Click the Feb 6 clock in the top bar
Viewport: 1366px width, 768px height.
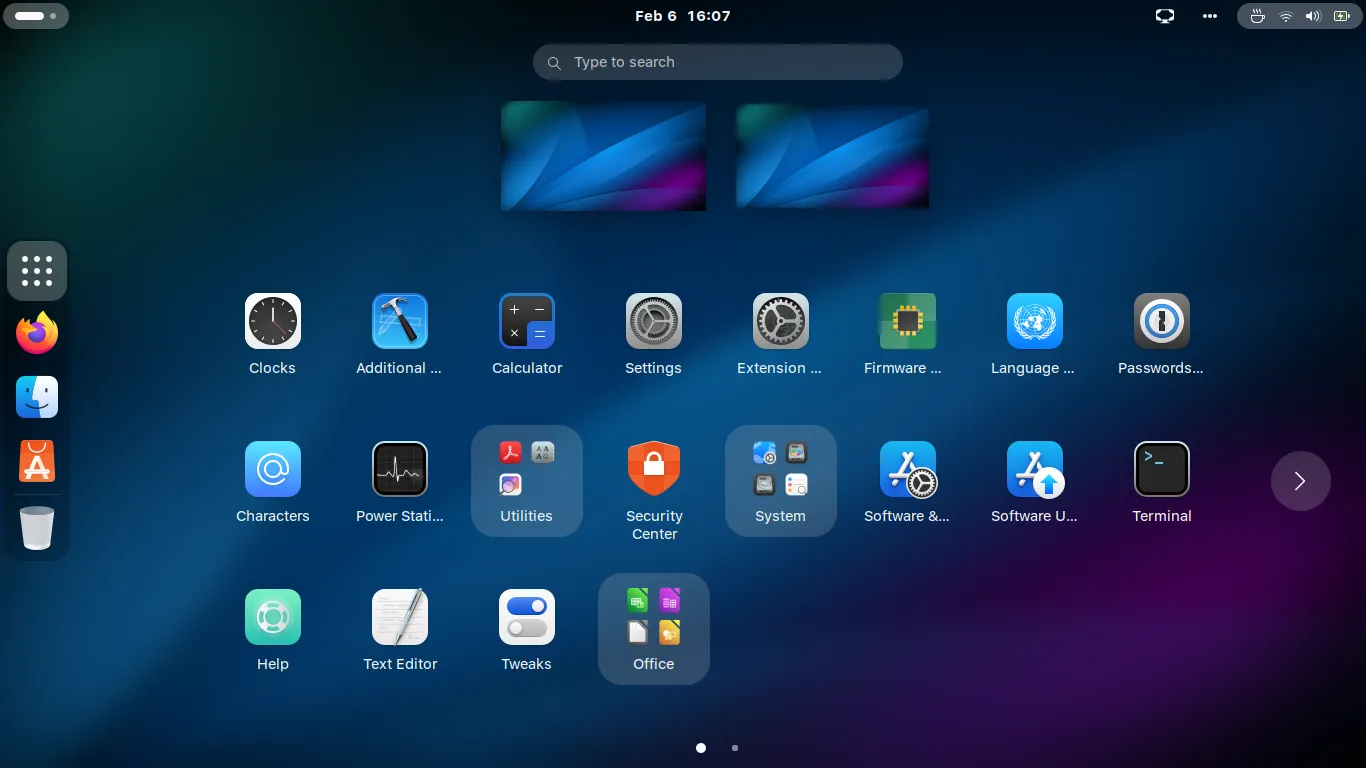point(683,16)
